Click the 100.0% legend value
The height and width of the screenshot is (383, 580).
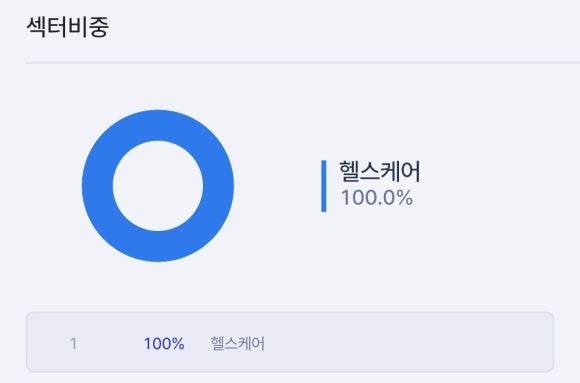point(377,198)
